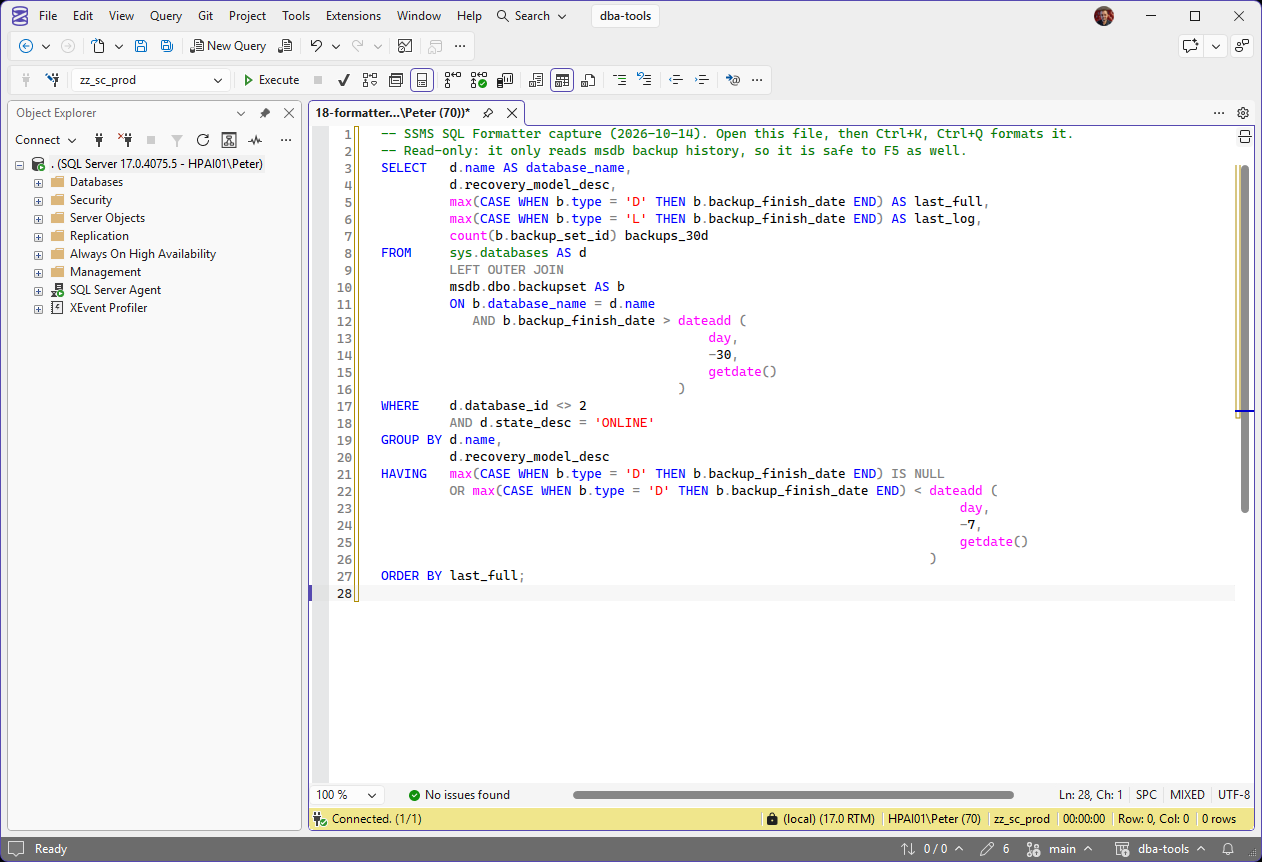Click the Execute button

click(270, 80)
